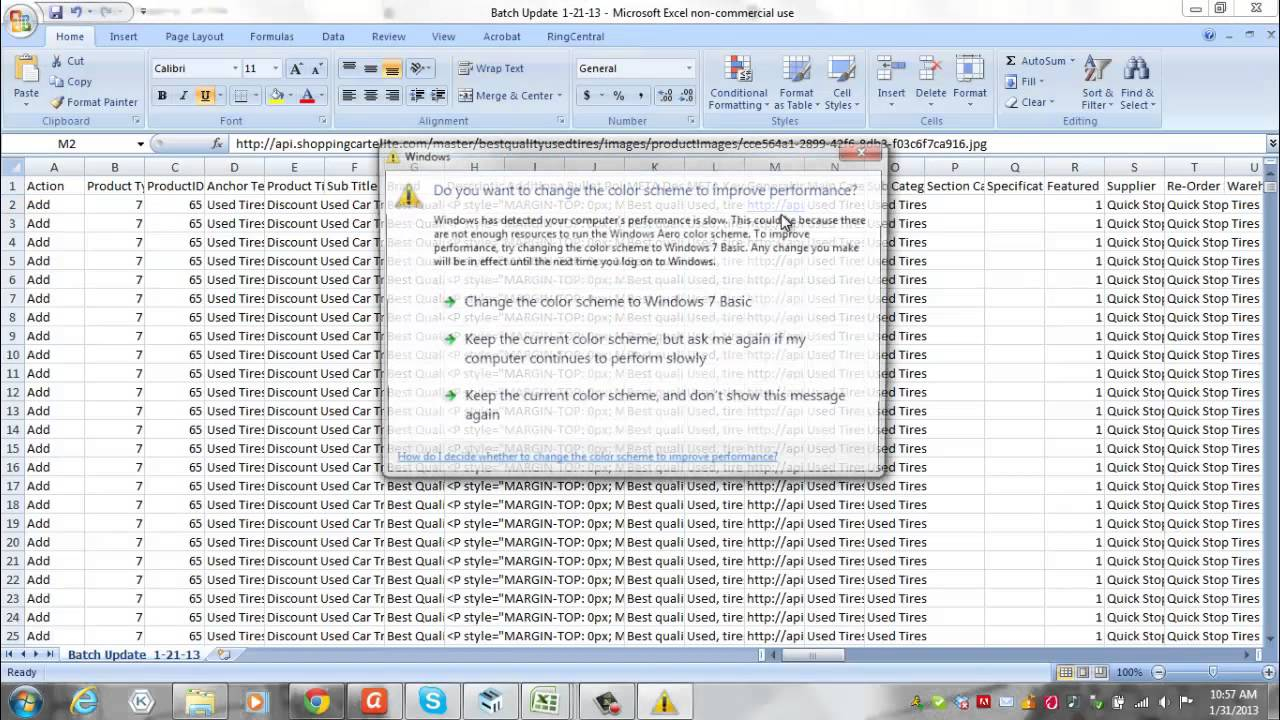The image size is (1280, 720).
Task: Open the Clear dropdown
Action: pyautogui.click(x=1032, y=102)
